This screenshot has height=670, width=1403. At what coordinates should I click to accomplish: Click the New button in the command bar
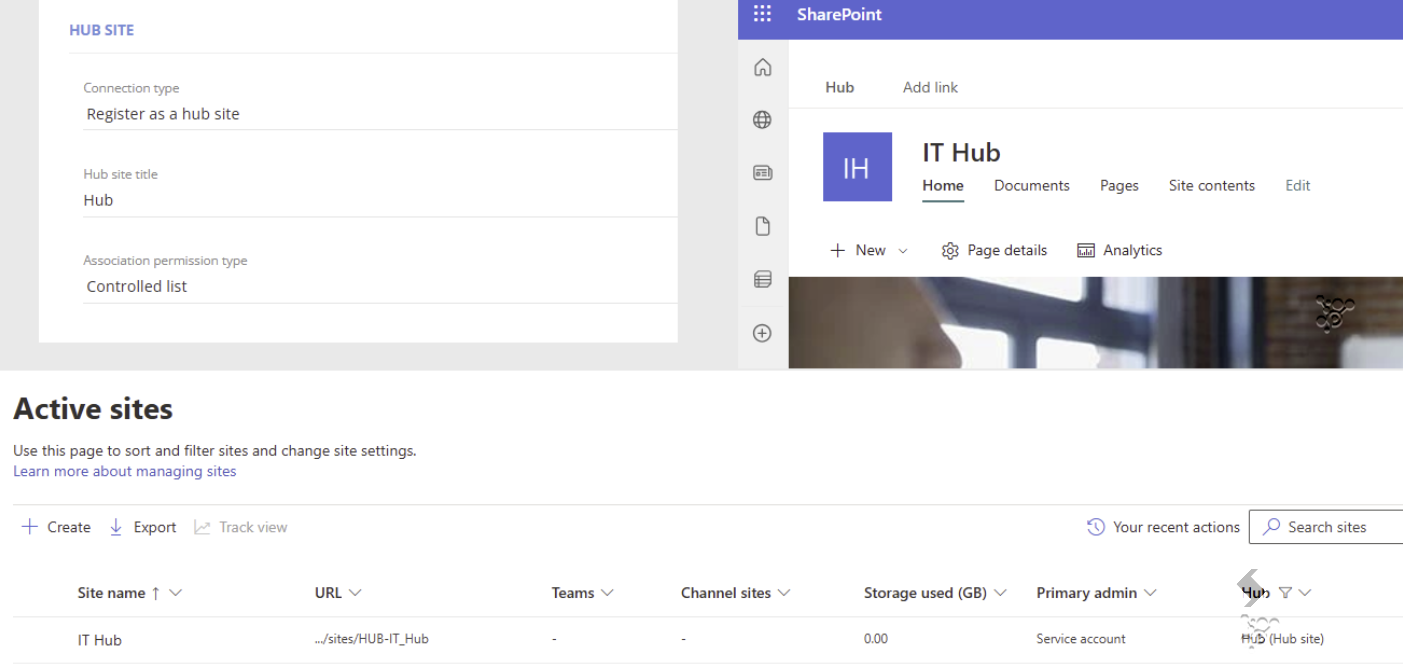click(869, 251)
